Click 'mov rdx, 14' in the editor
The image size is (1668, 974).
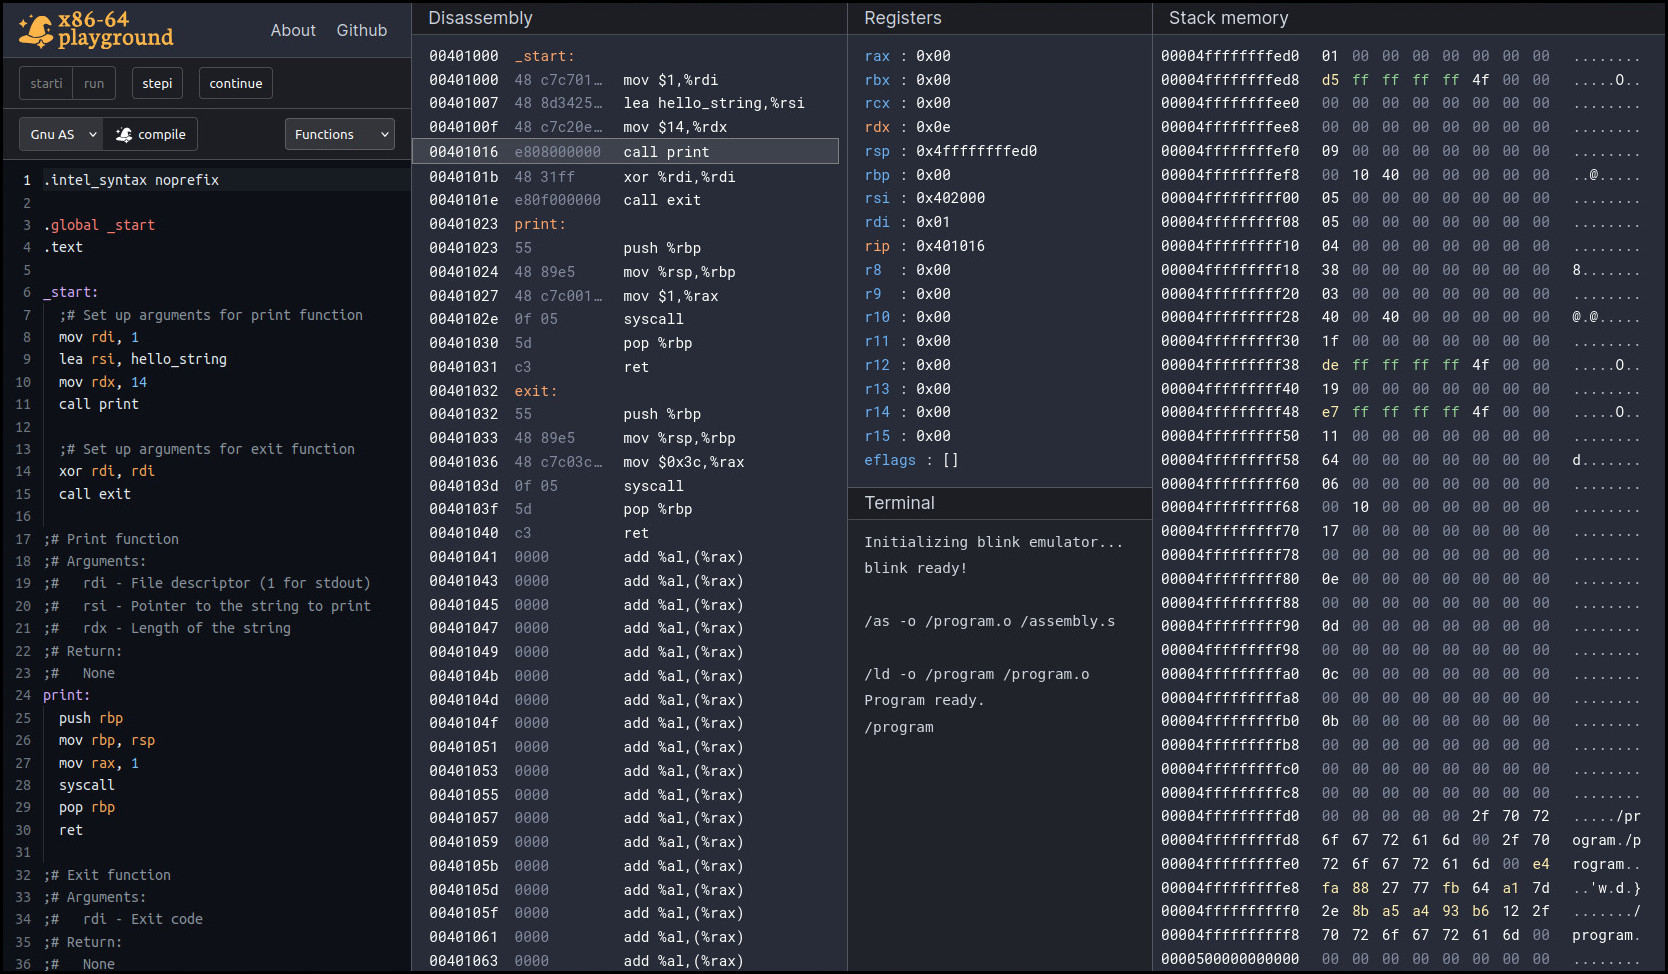[x=103, y=382]
